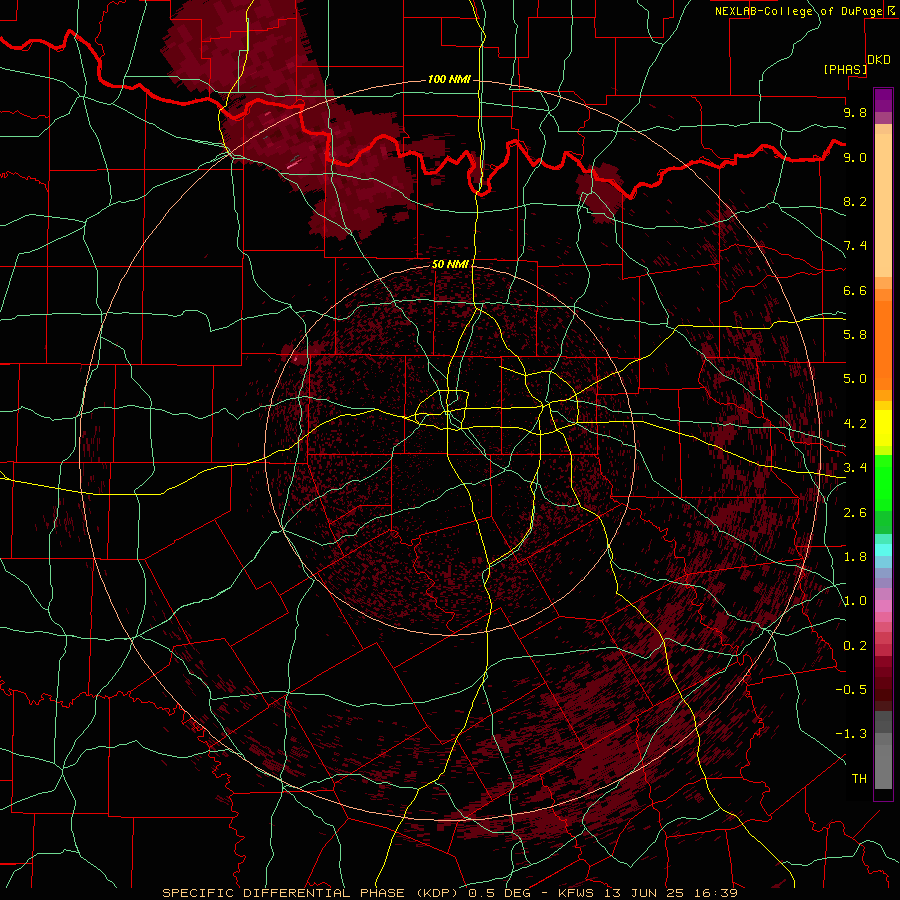Click the 3.4 scale value

(x=855, y=468)
